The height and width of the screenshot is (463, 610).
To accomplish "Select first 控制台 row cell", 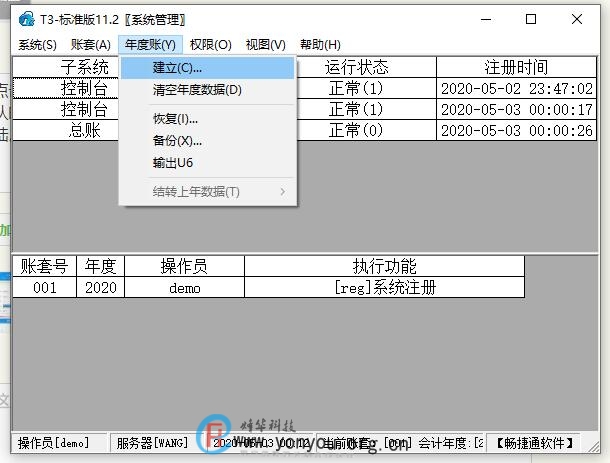I will [66, 88].
